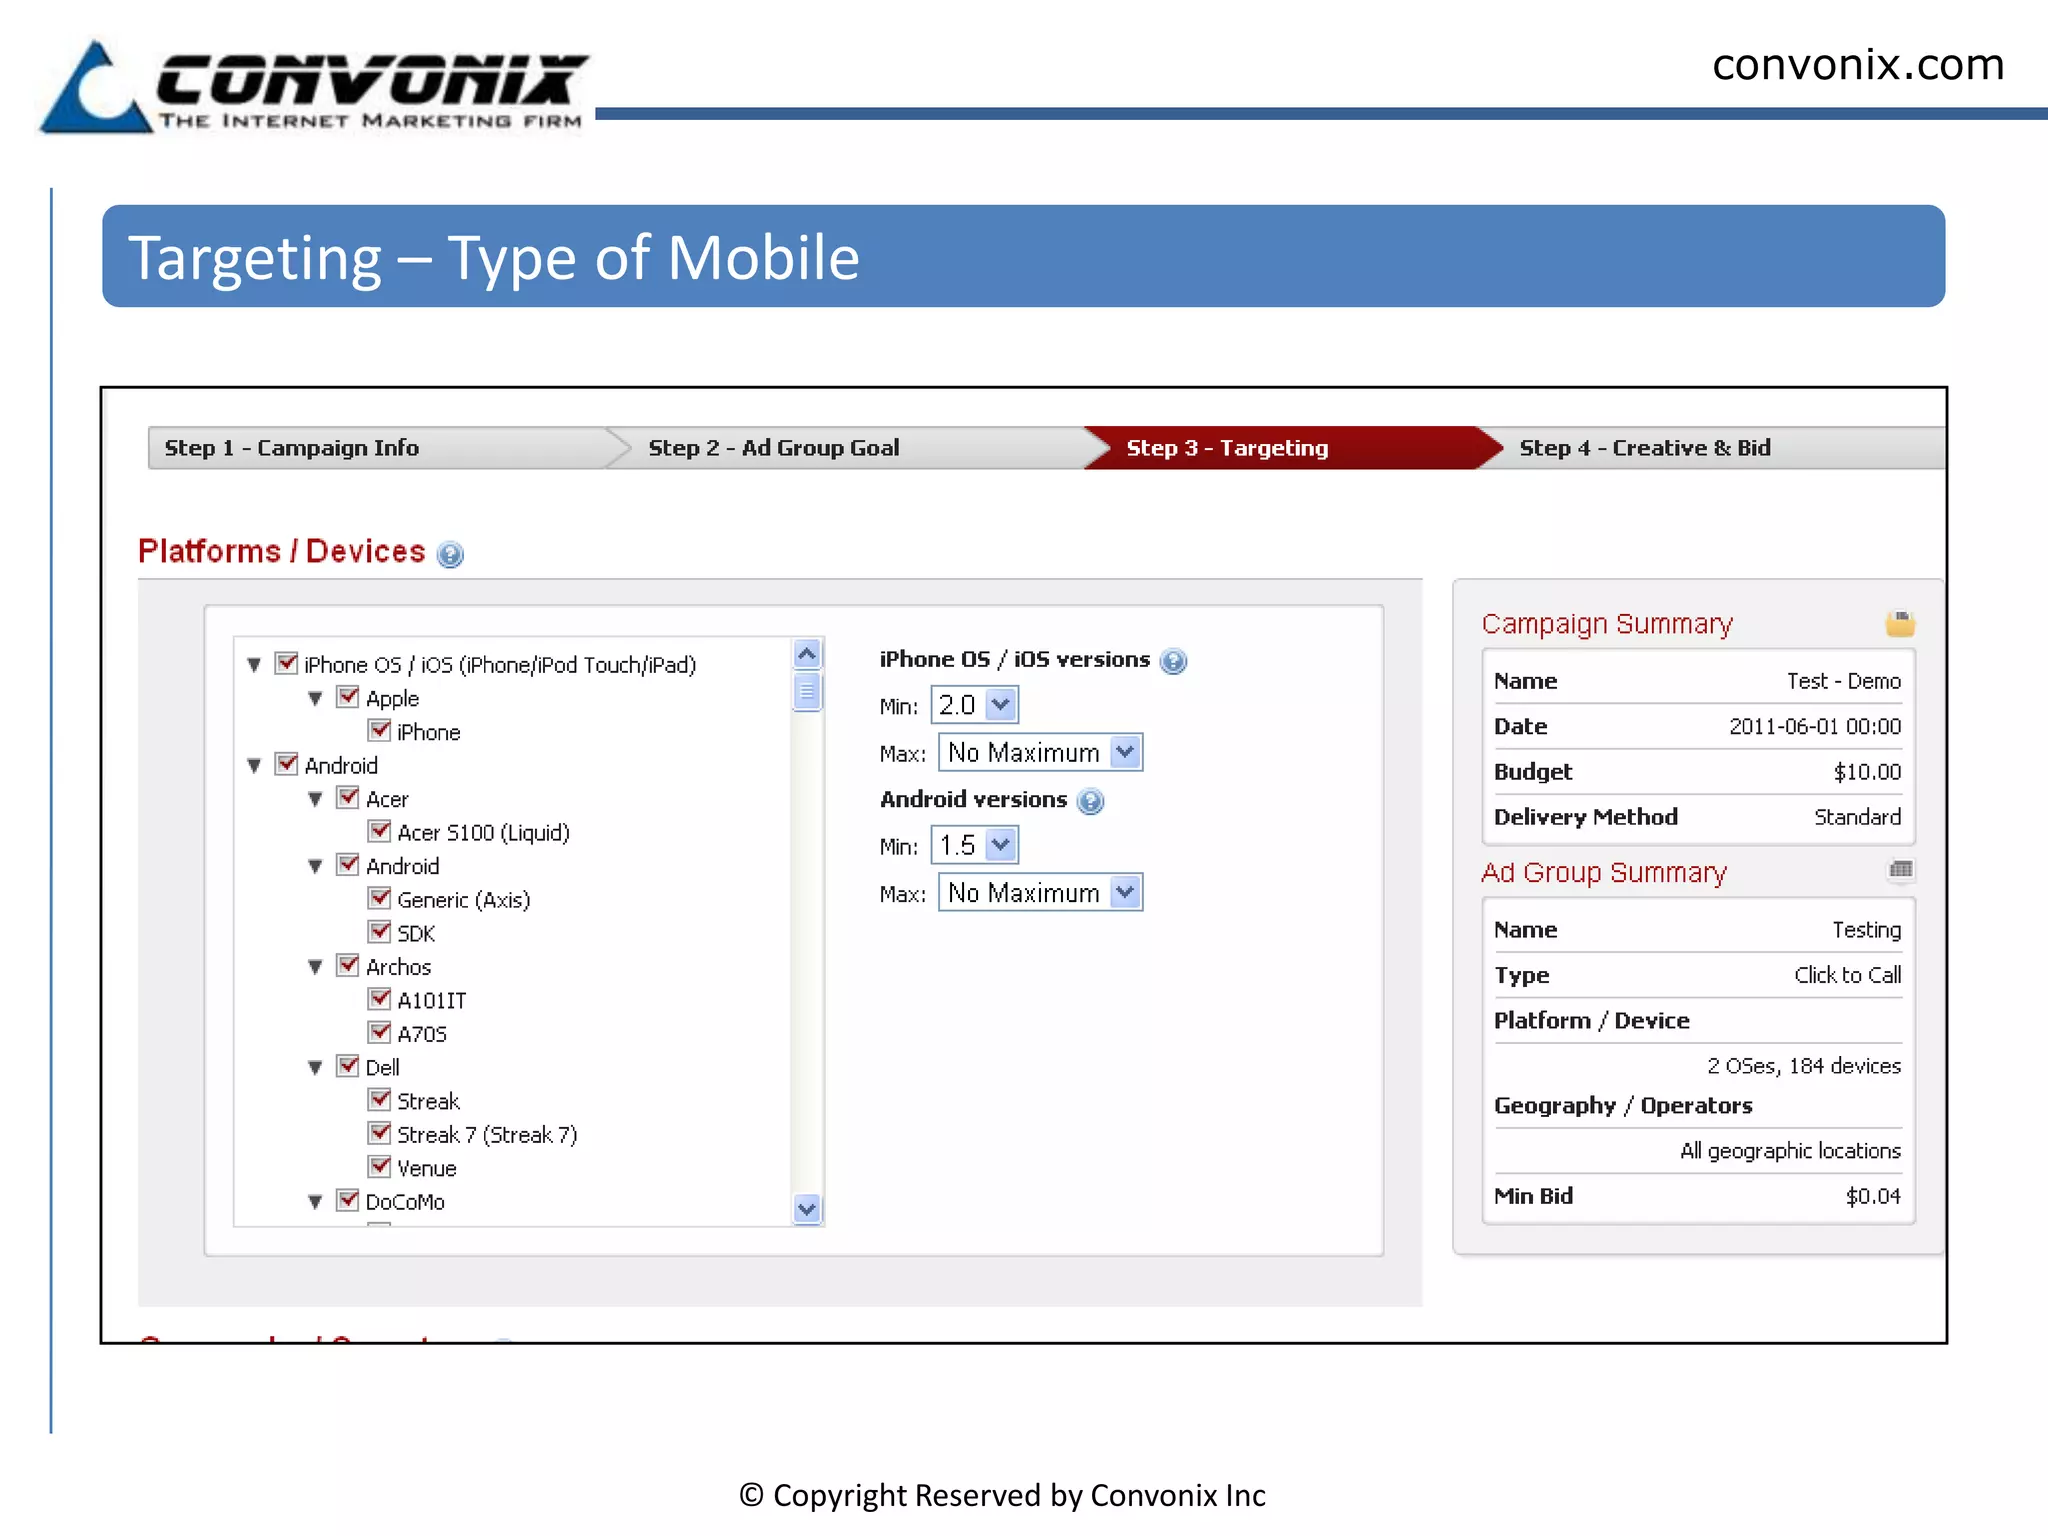Open the Android Max version dropdown

[1040, 892]
